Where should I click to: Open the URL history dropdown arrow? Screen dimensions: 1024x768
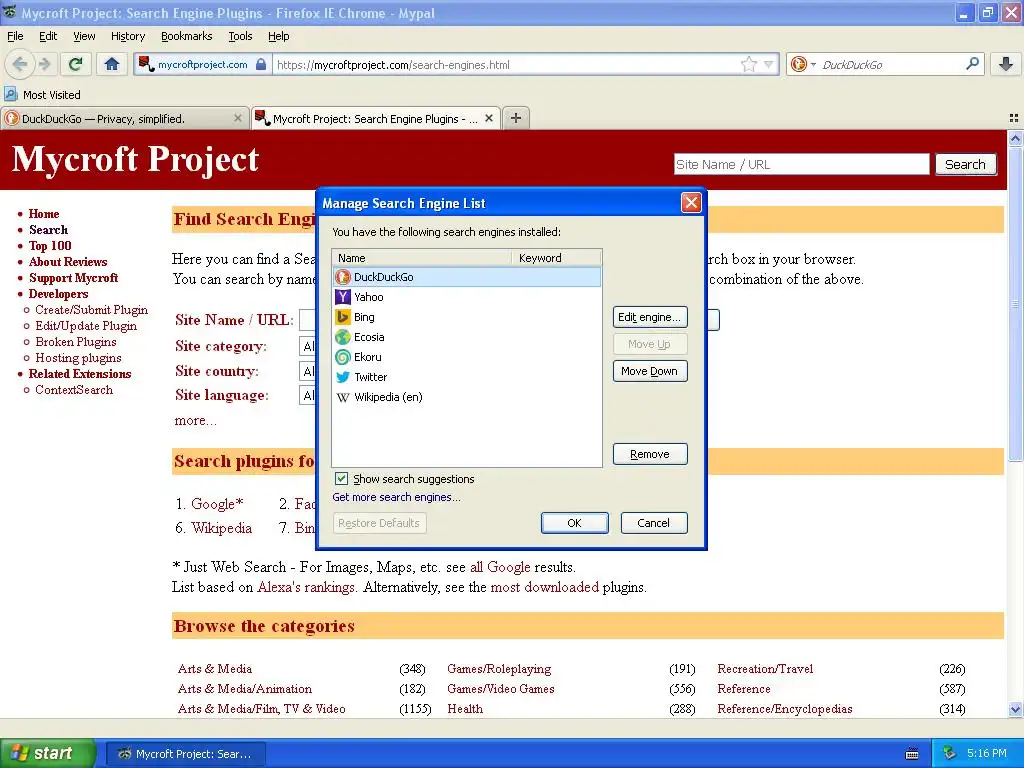pos(769,64)
